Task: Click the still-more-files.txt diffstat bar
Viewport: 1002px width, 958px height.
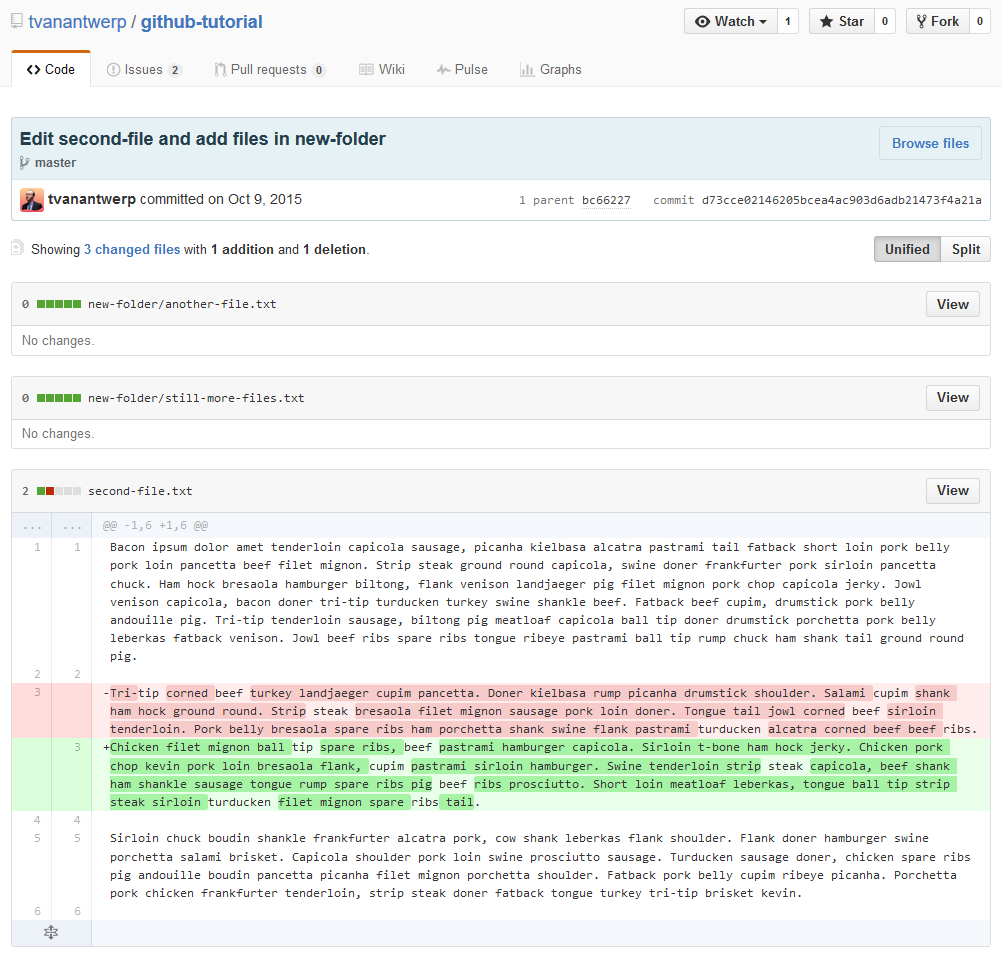Action: [x=59, y=398]
